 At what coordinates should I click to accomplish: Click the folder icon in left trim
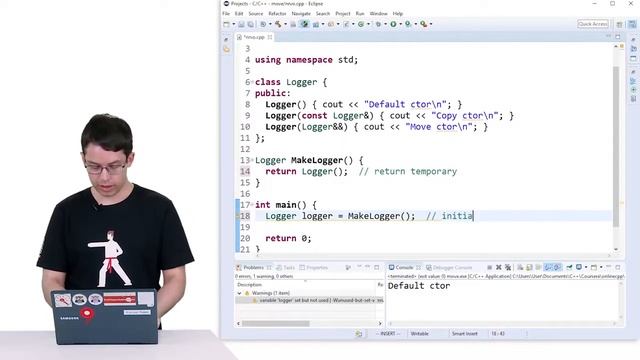coord(227,49)
